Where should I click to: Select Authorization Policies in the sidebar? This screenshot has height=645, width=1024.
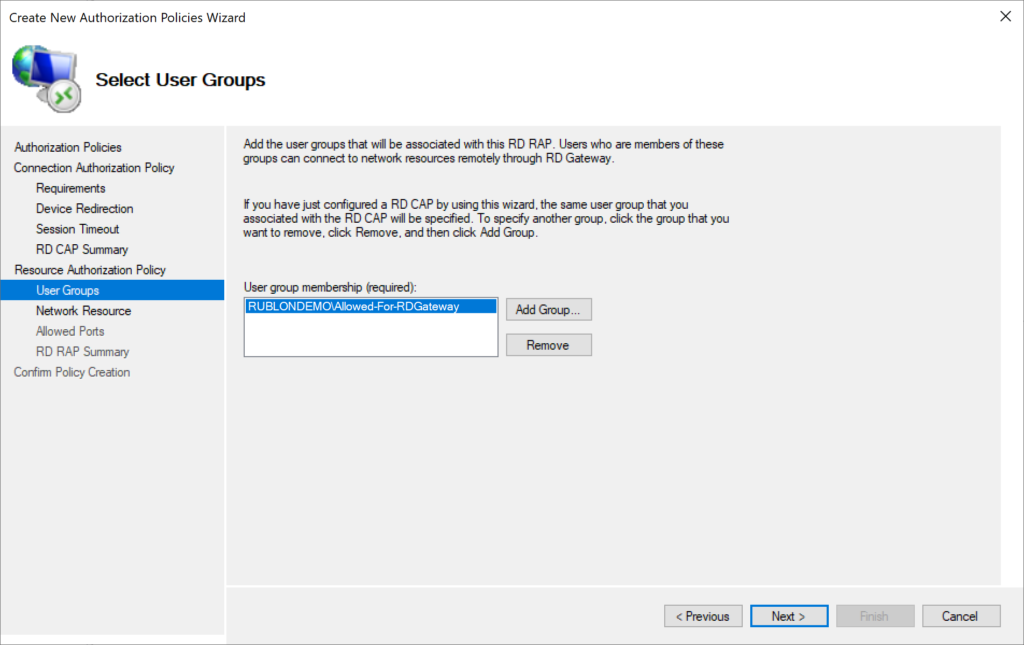[67, 147]
